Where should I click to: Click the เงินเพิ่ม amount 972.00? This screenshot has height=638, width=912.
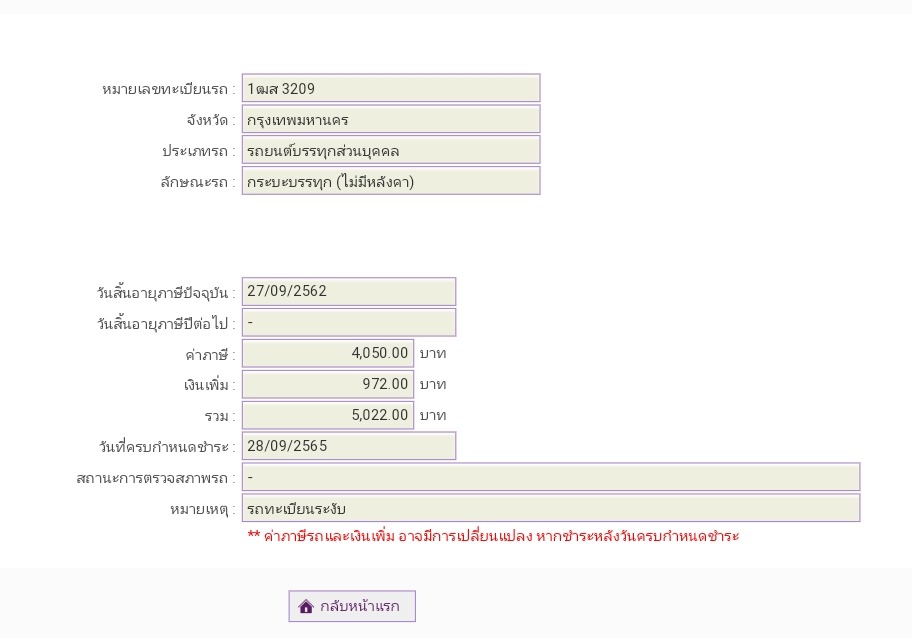point(328,384)
